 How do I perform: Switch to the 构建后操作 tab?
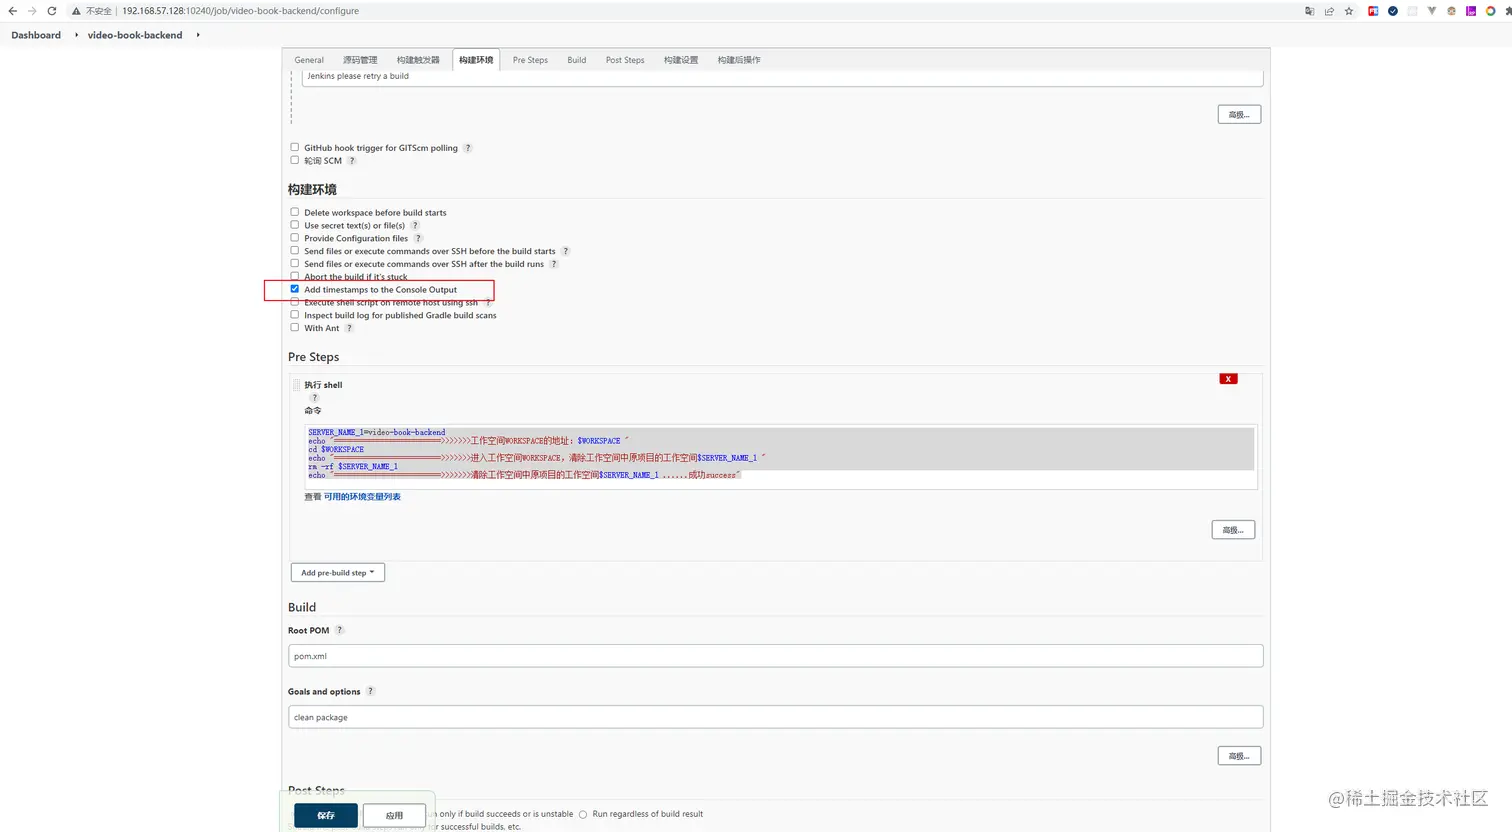pyautogui.click(x=739, y=60)
